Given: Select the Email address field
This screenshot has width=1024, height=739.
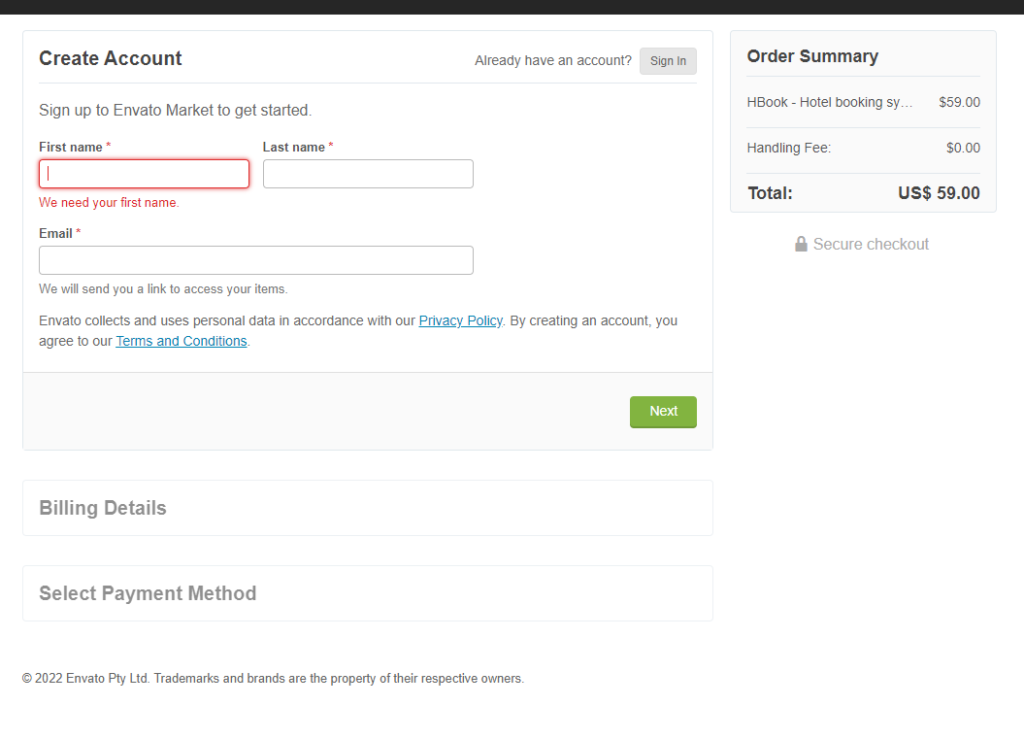Looking at the screenshot, I should pyautogui.click(x=256, y=260).
